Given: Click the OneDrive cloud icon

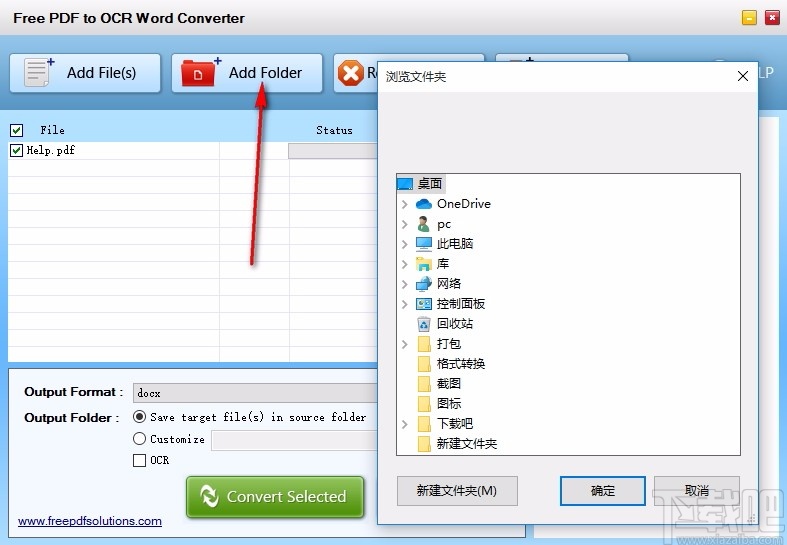Looking at the screenshot, I should tap(424, 204).
